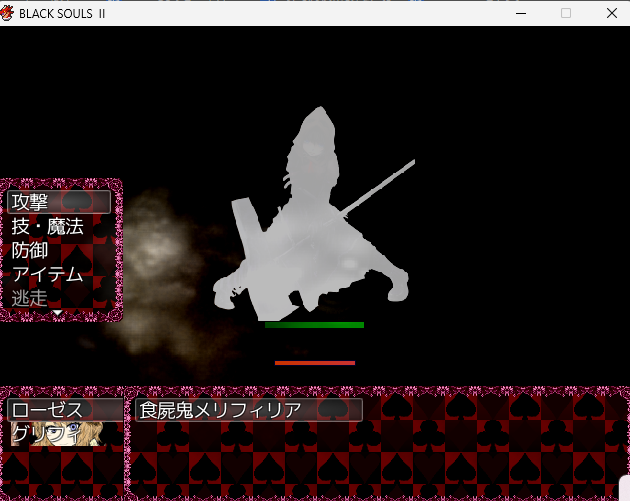Click the BLACK SOULS II window title text

(62, 14)
